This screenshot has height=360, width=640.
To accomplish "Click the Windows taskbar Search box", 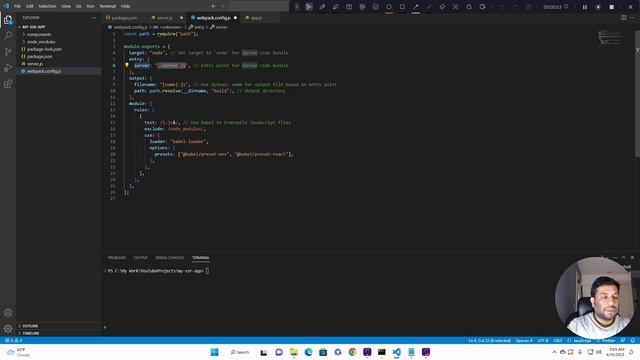I will 240,352.
